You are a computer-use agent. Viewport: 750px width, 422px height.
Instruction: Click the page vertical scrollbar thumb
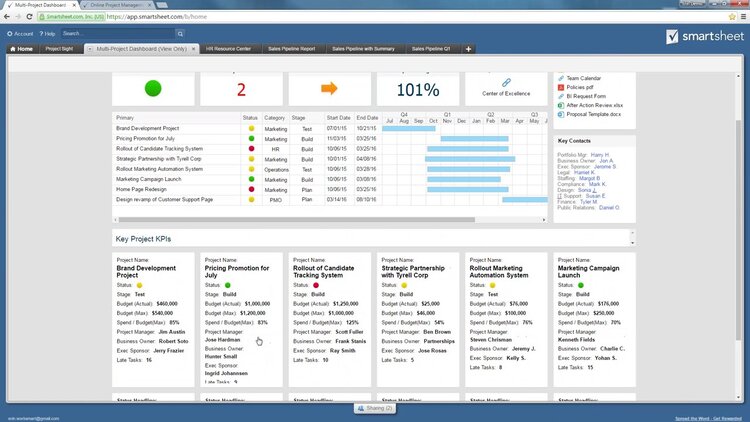(738, 230)
